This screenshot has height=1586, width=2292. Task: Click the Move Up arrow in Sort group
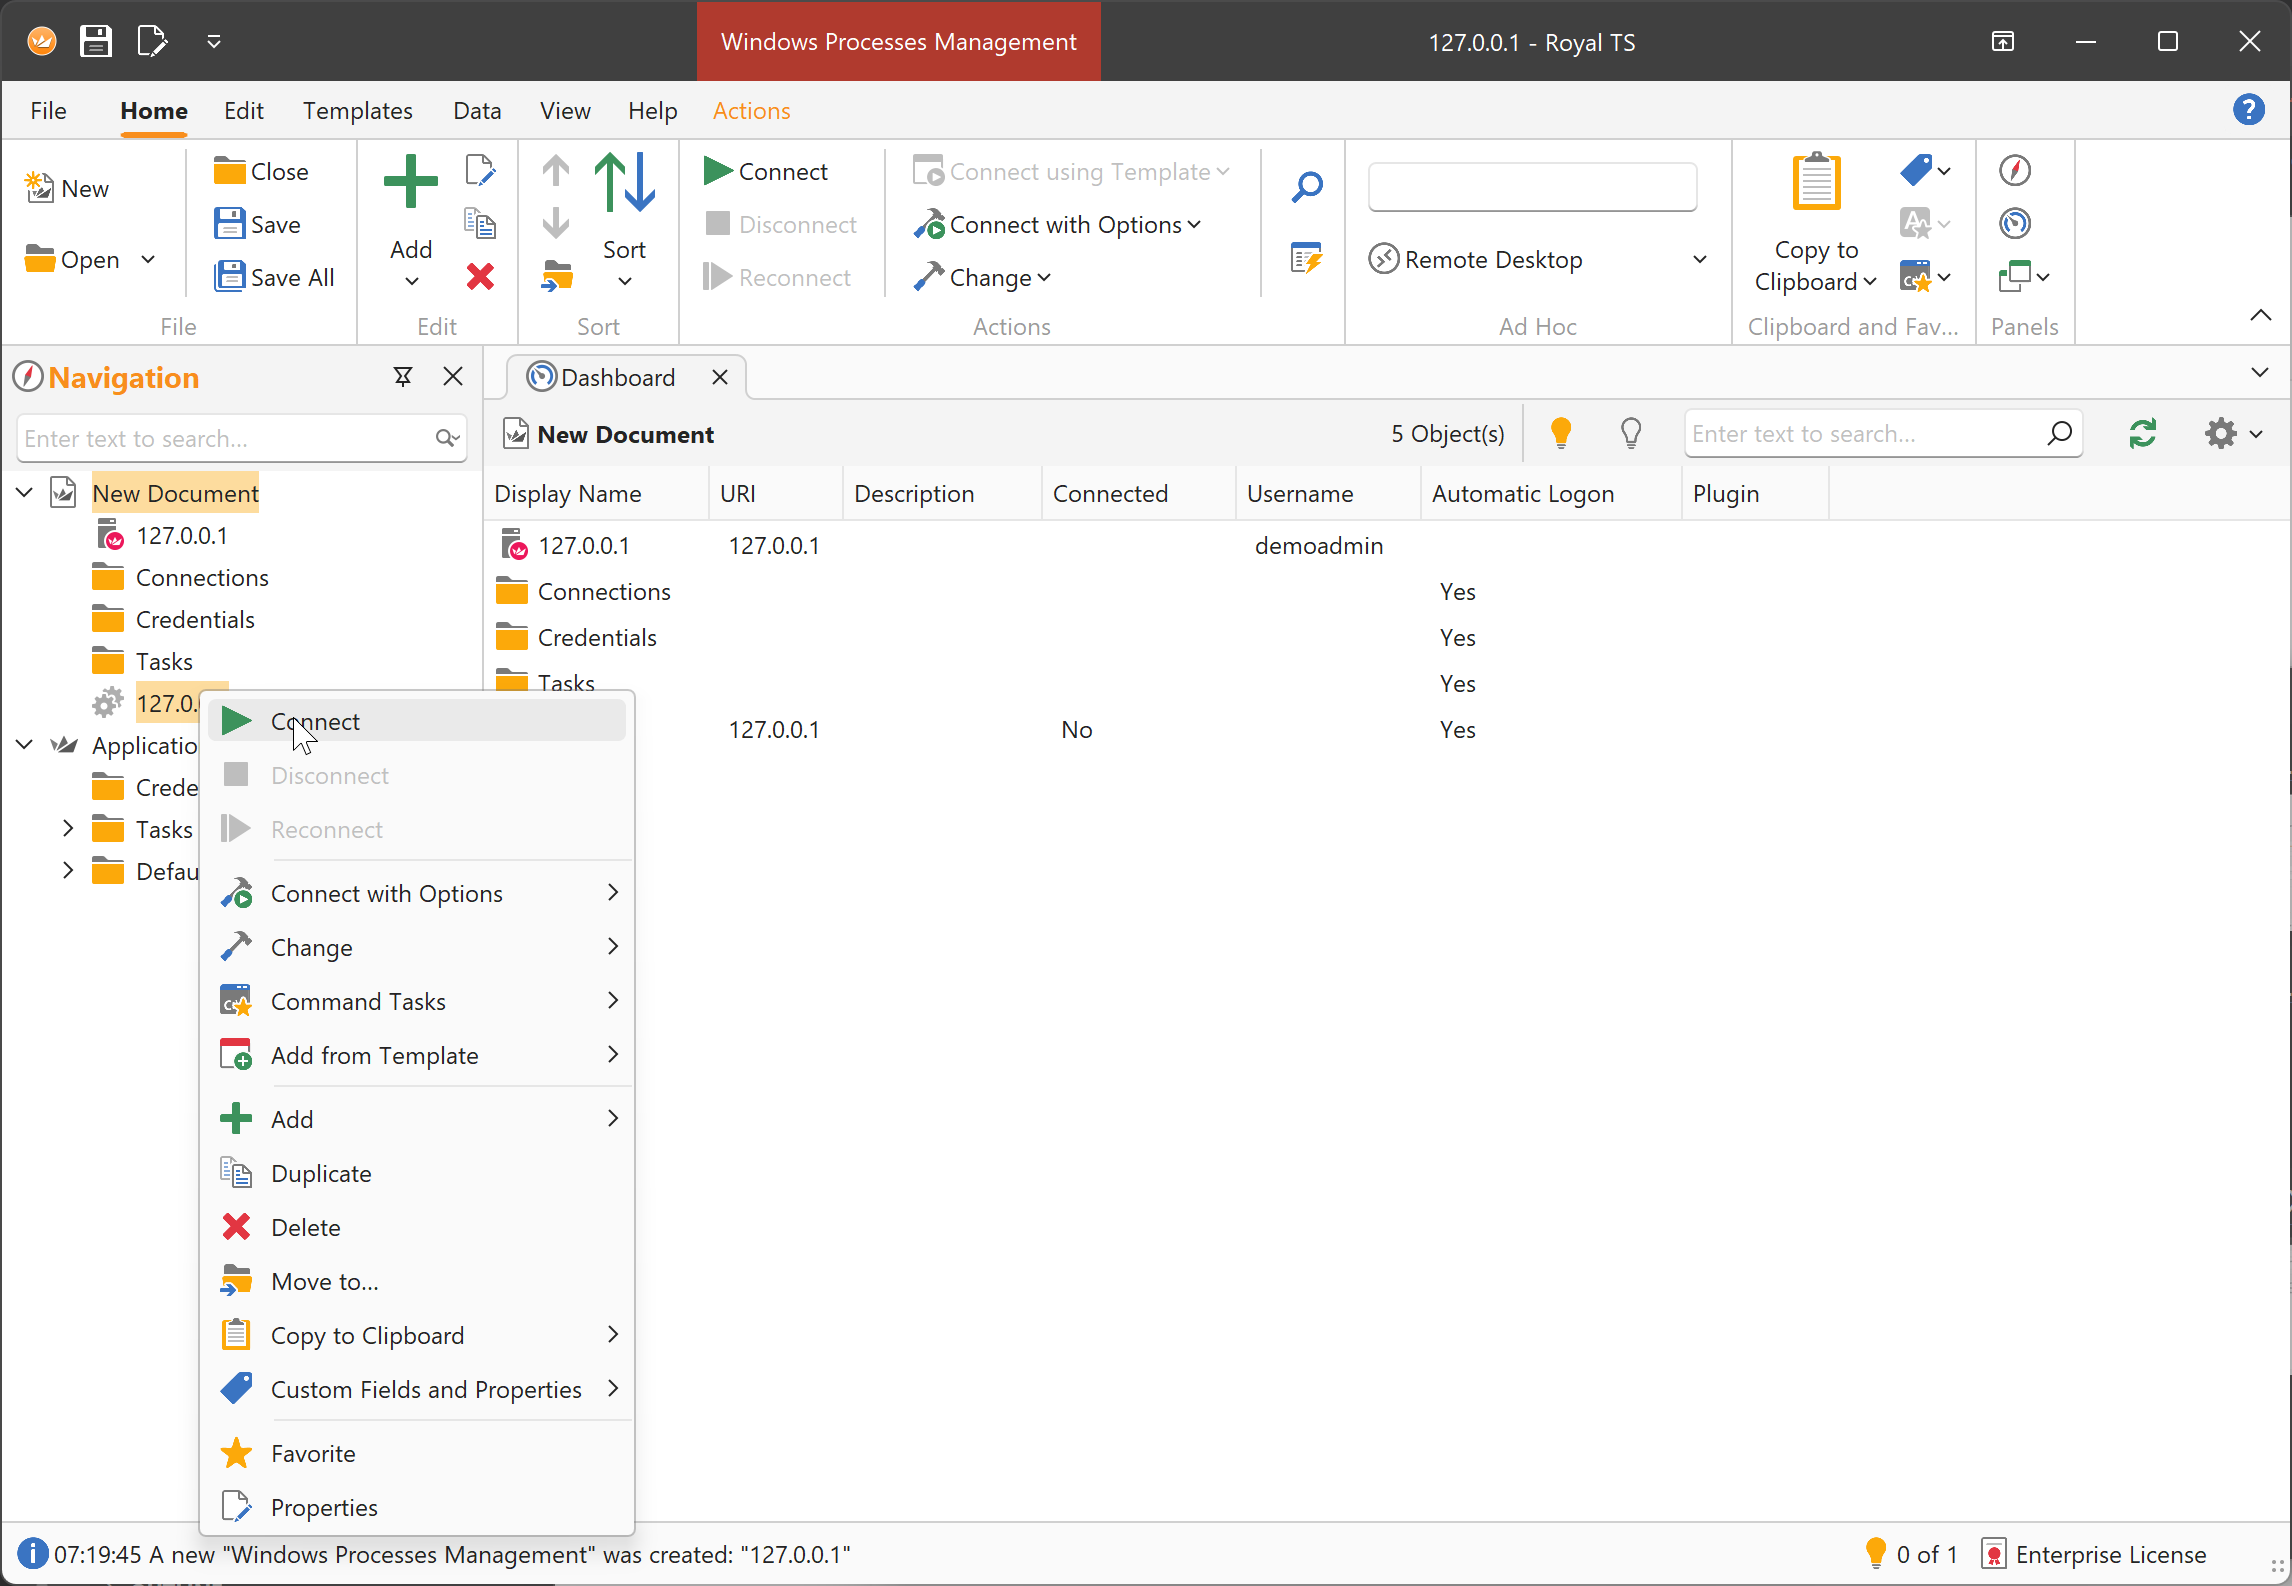pos(556,171)
